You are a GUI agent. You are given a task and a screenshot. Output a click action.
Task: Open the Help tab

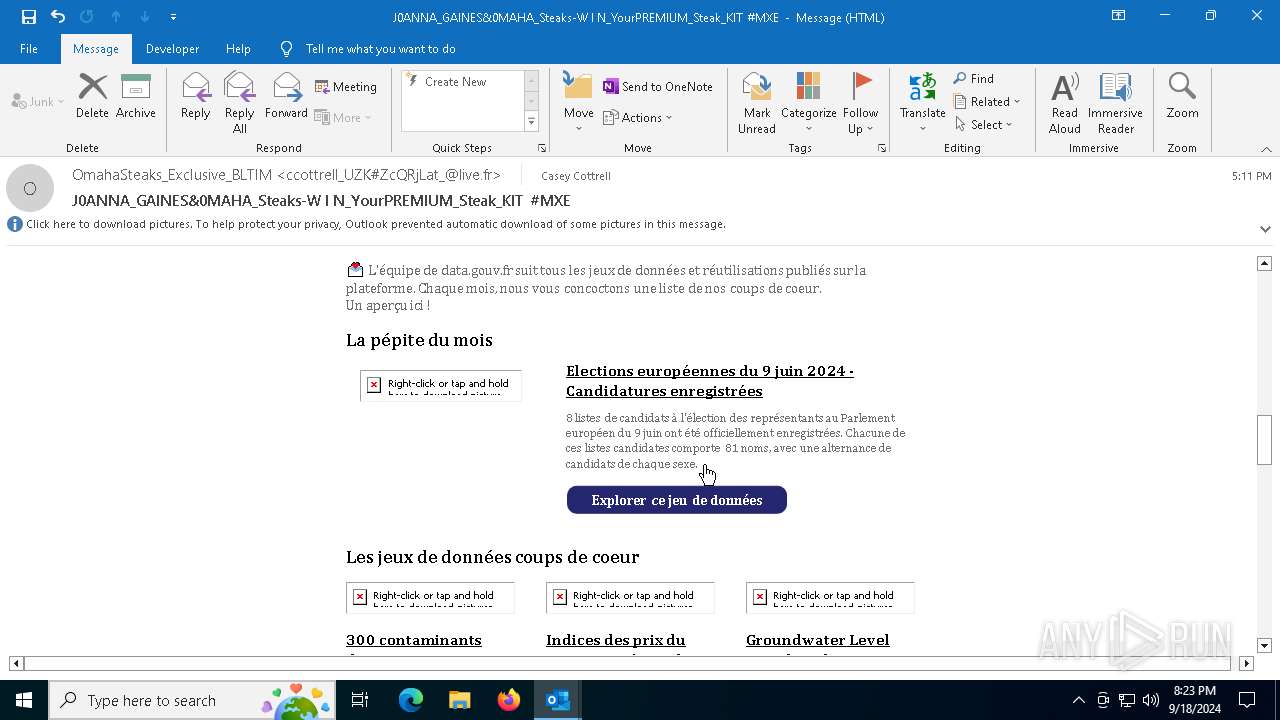click(238, 49)
